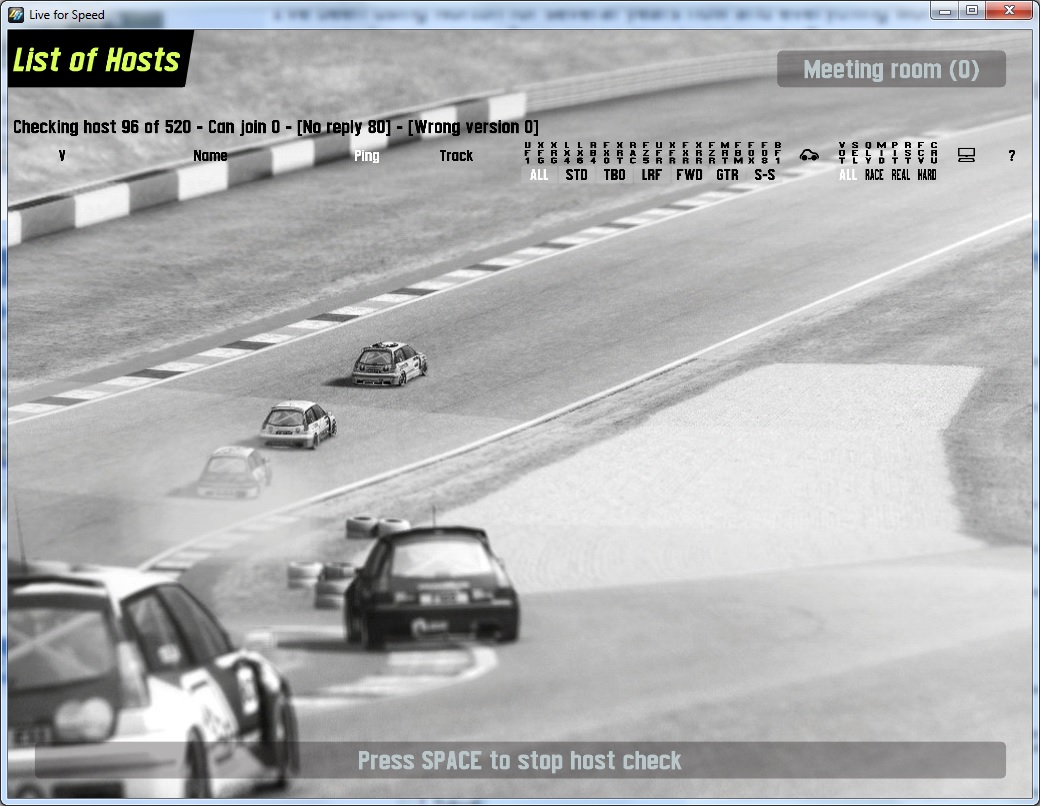Select the TBO car filter group
1040x806 pixels.
[614, 174]
